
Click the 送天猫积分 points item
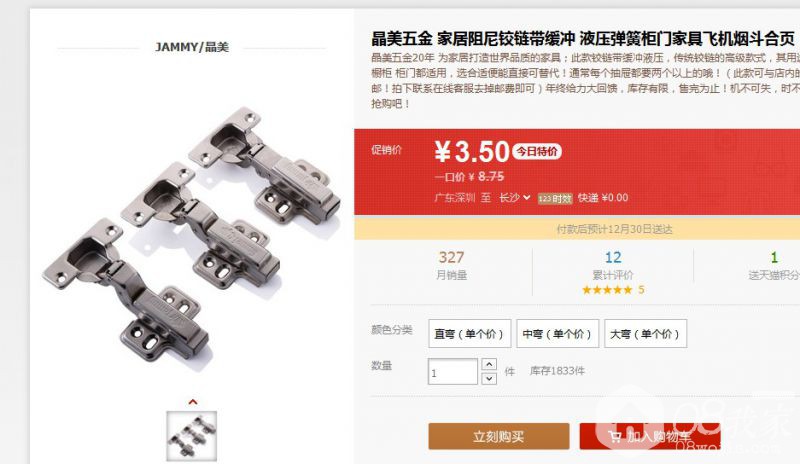[x=773, y=265]
